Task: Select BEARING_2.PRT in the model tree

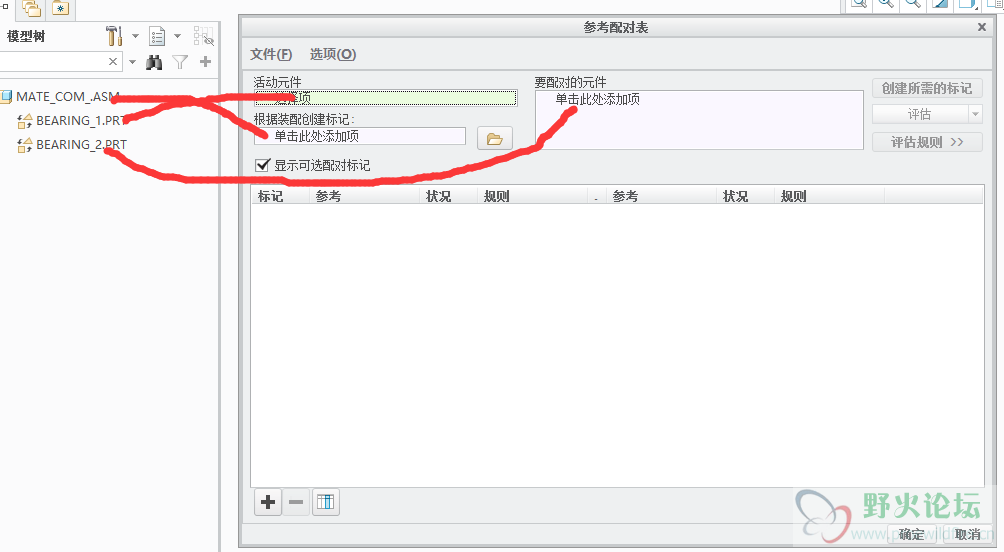Action: point(81,145)
